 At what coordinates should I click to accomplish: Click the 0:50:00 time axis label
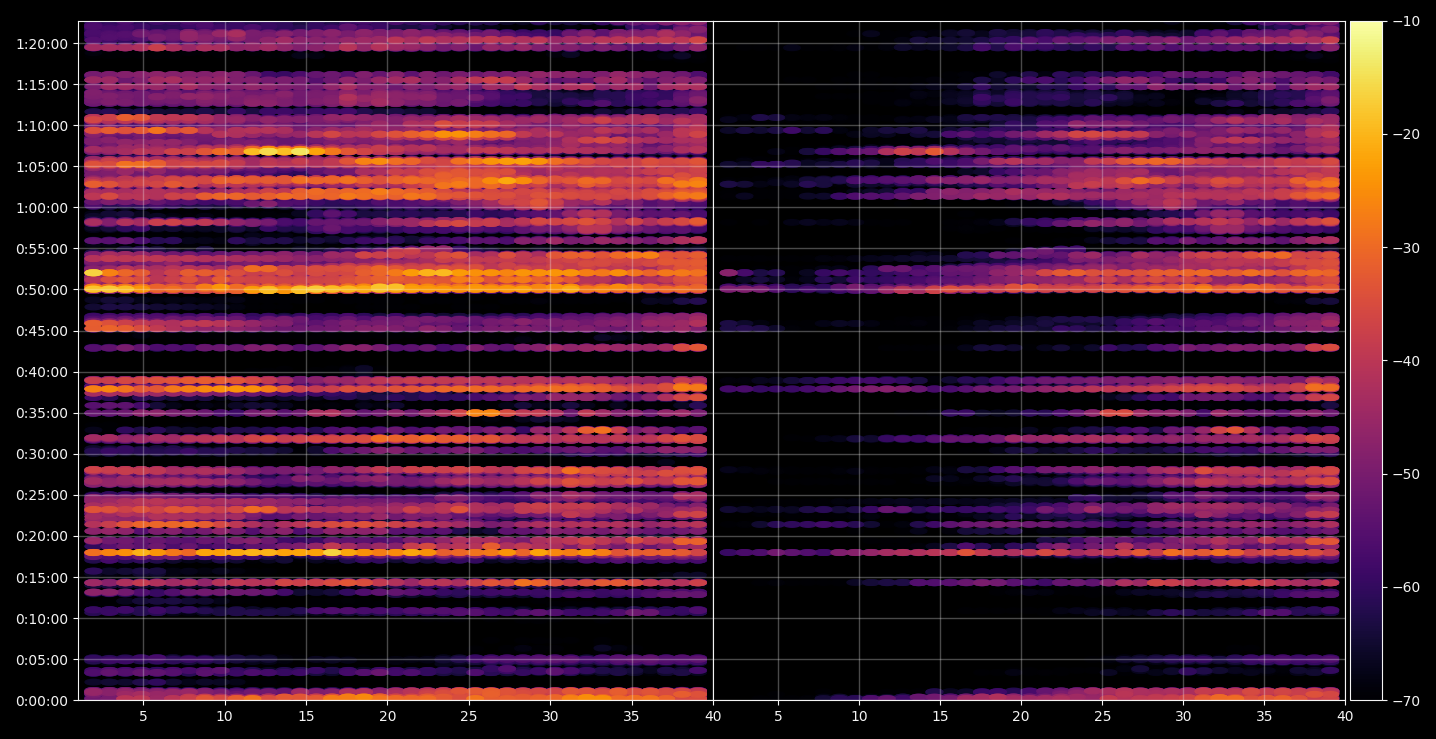(42, 290)
